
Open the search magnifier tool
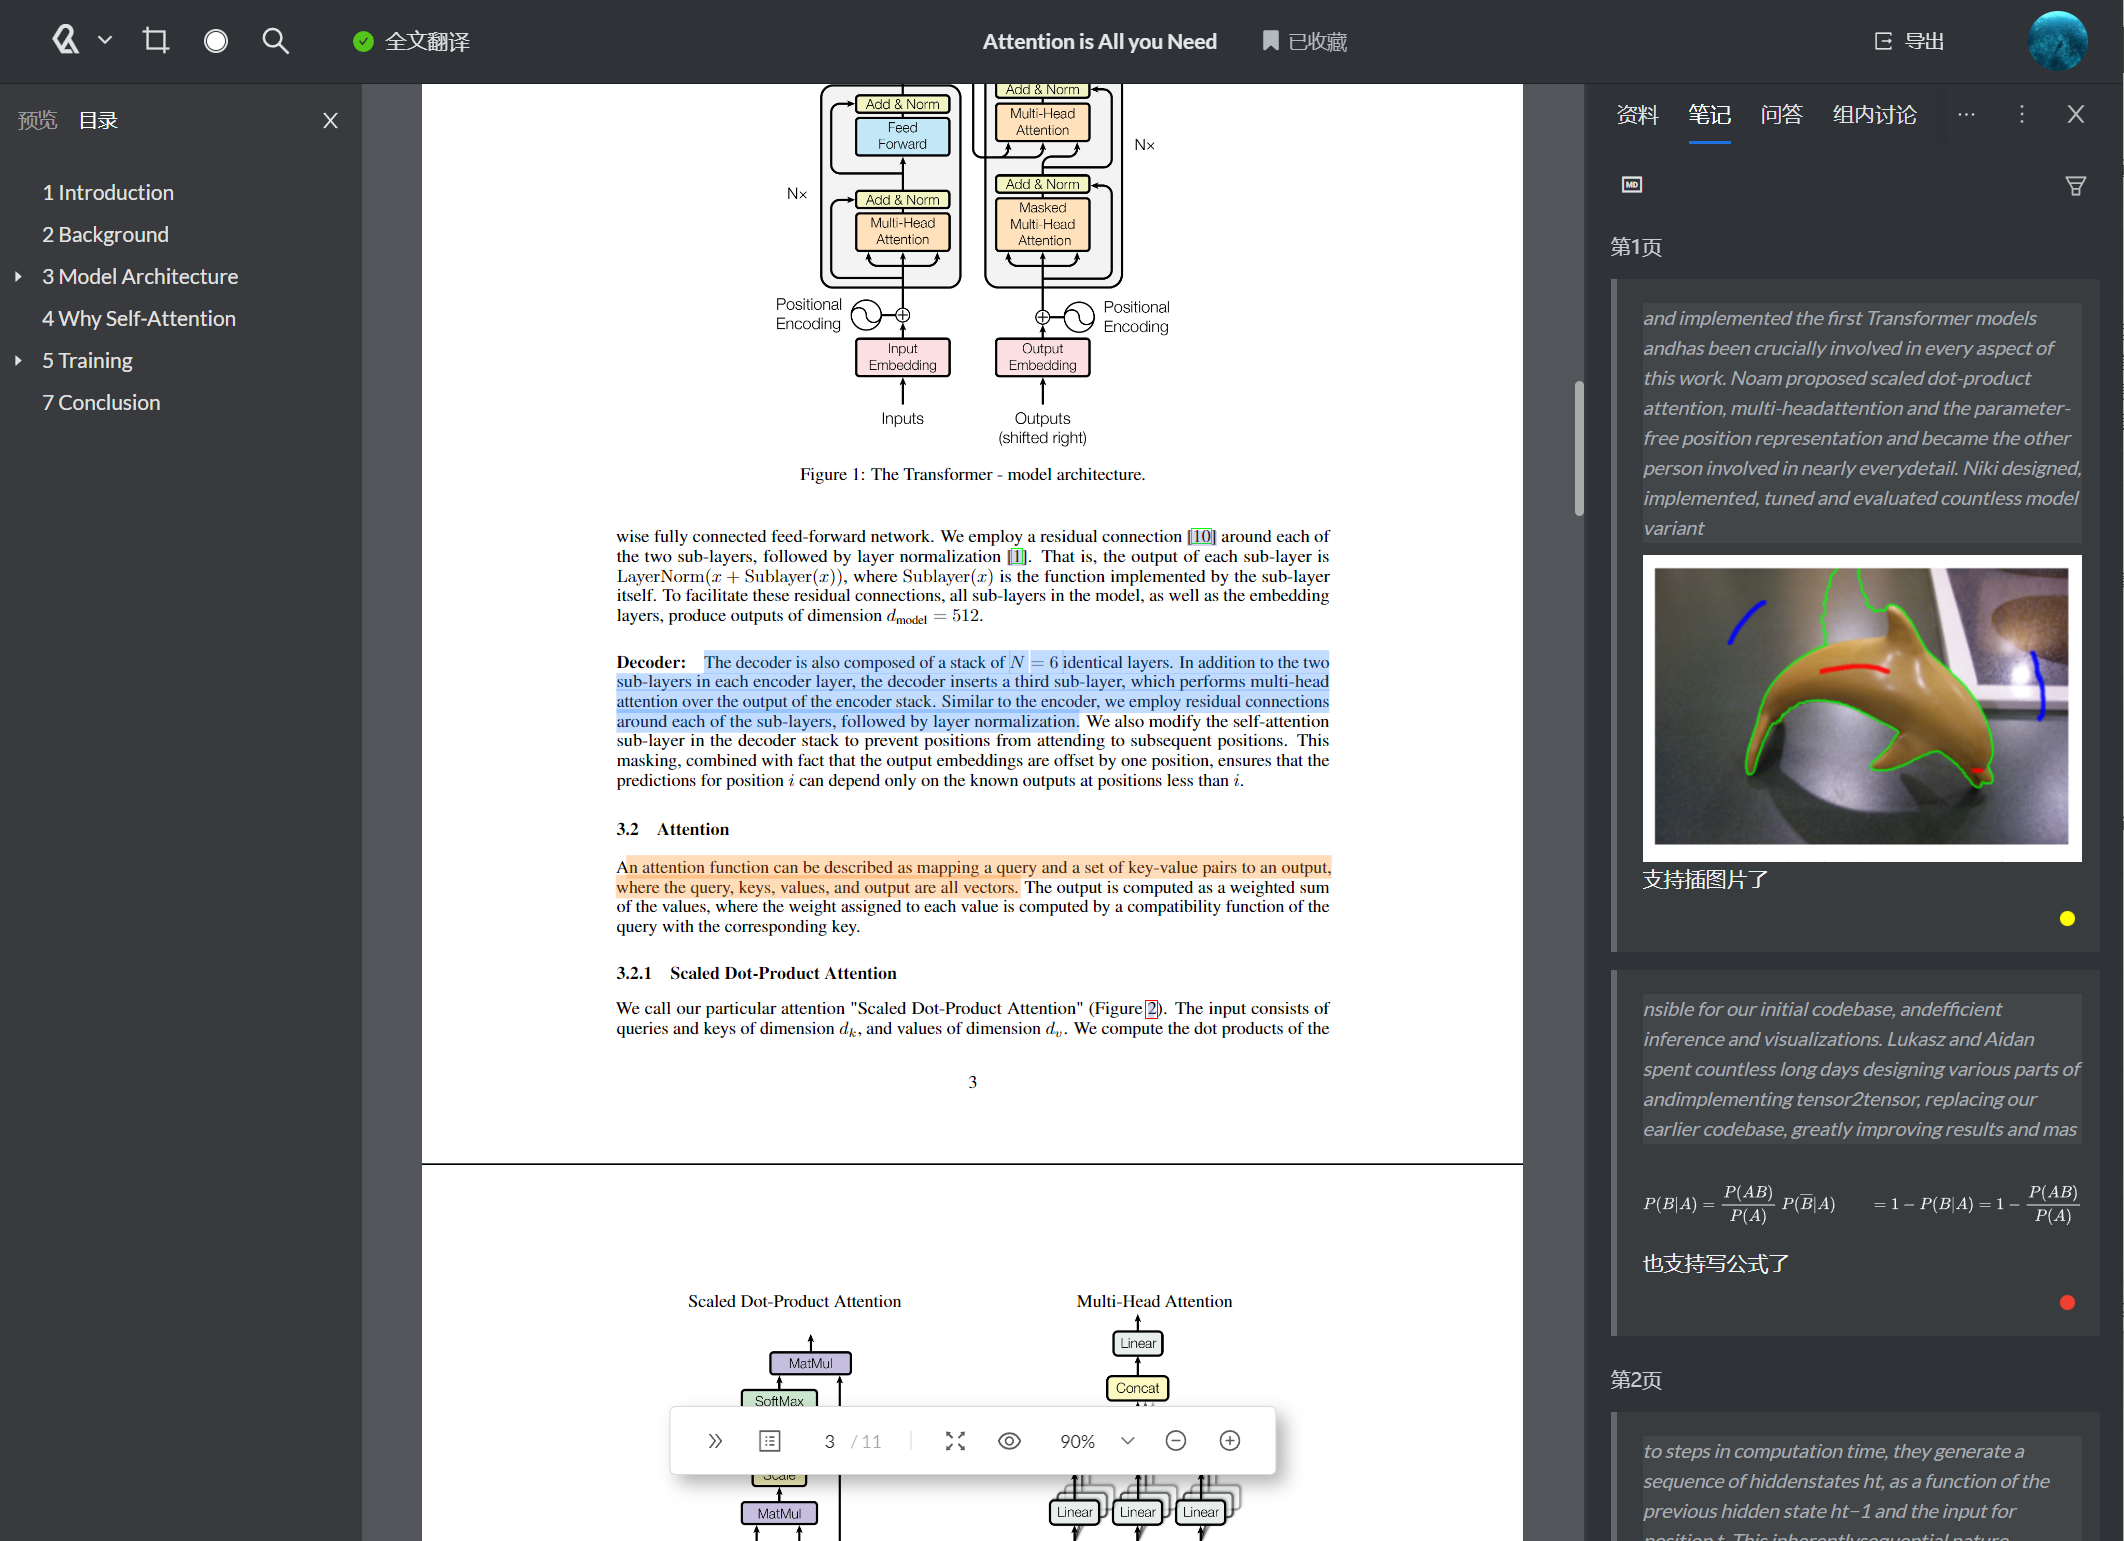[276, 41]
